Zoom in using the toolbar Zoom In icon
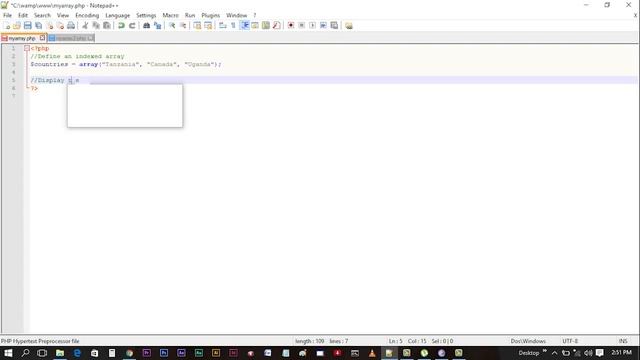Image resolution: width=640 pixels, height=360 pixels. 172,25
